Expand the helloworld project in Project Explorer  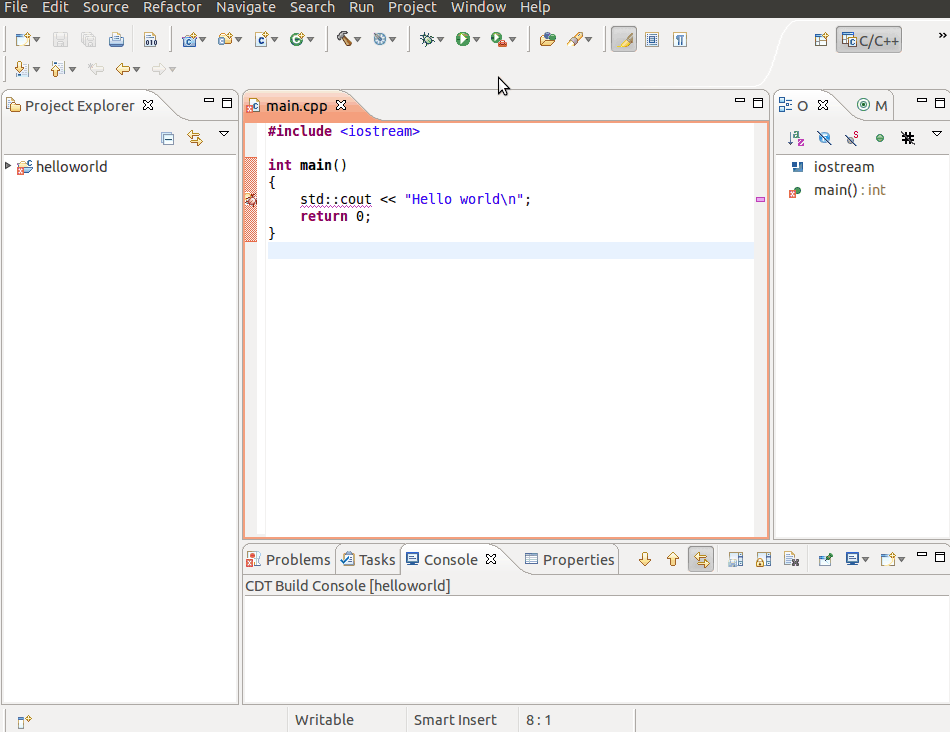(x=8, y=167)
